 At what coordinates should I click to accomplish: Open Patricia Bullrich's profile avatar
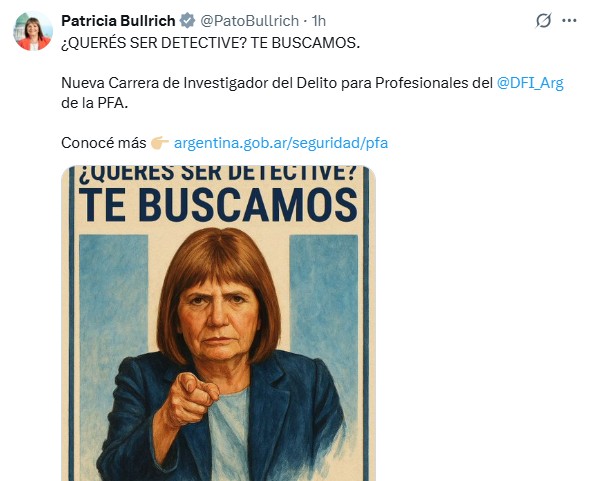coord(33,31)
